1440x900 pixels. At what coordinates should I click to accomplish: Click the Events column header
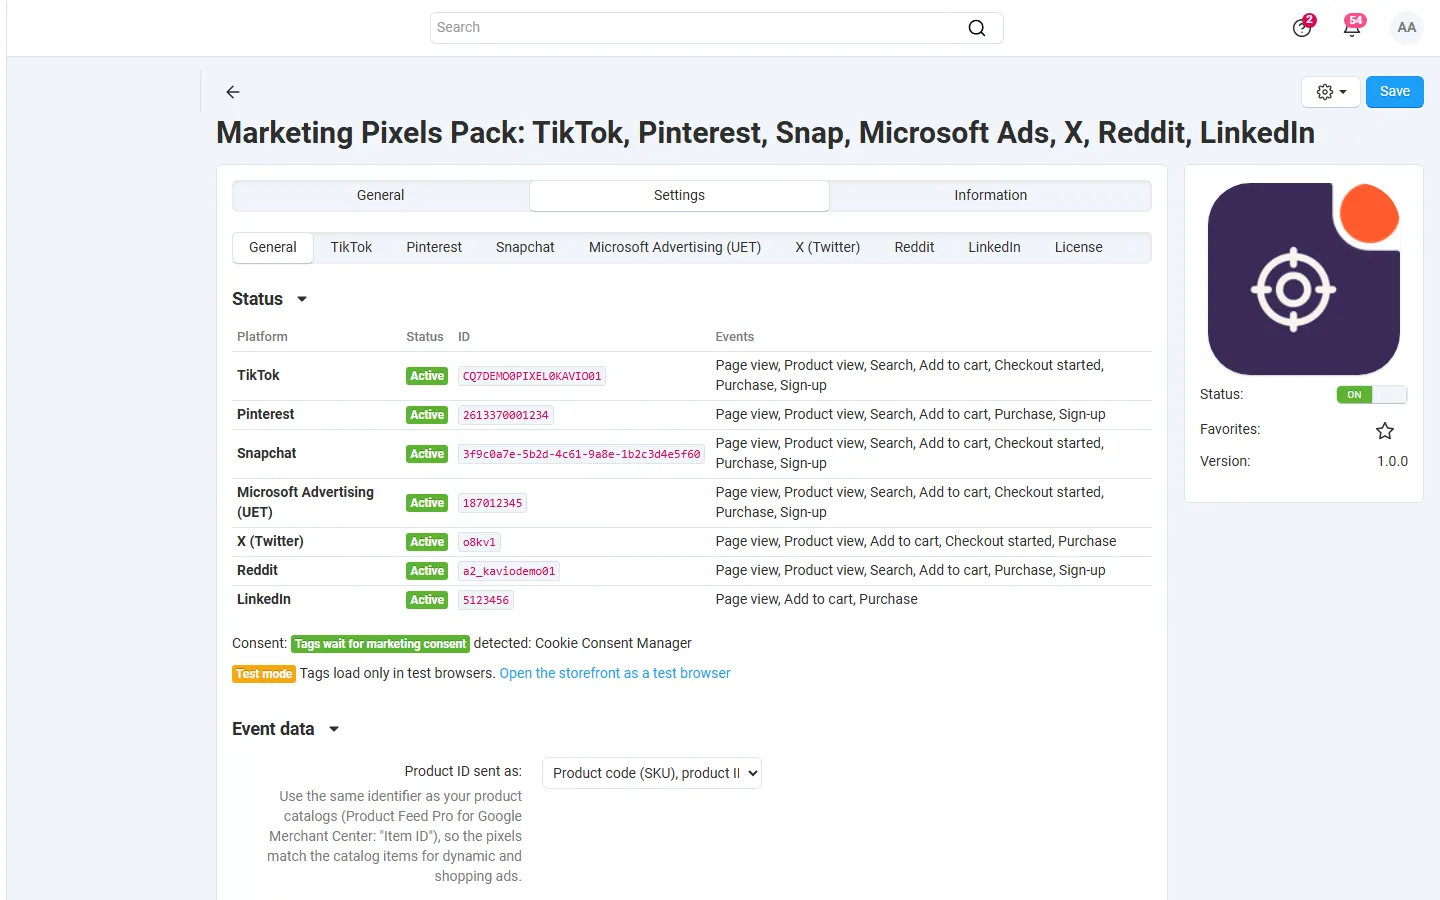735,338
